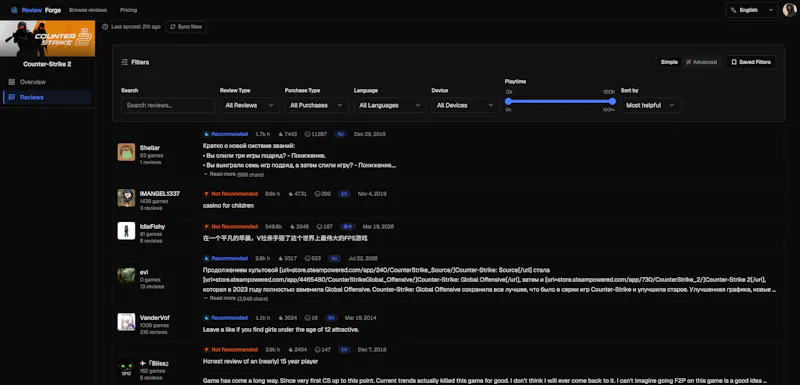
Task: Expand Read more (3,048 chars)
Action: 235,298
